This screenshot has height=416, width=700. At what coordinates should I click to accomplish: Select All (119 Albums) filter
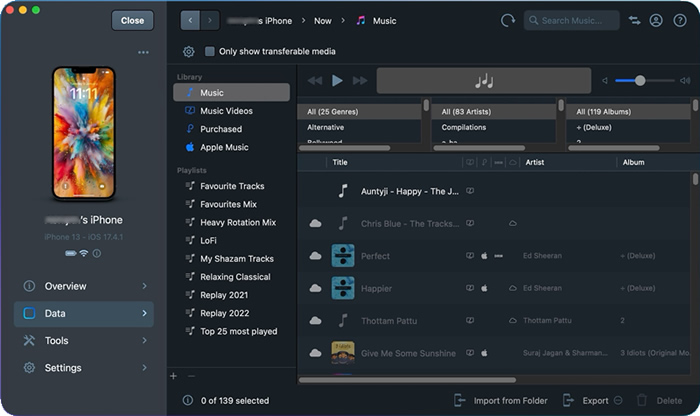628,112
